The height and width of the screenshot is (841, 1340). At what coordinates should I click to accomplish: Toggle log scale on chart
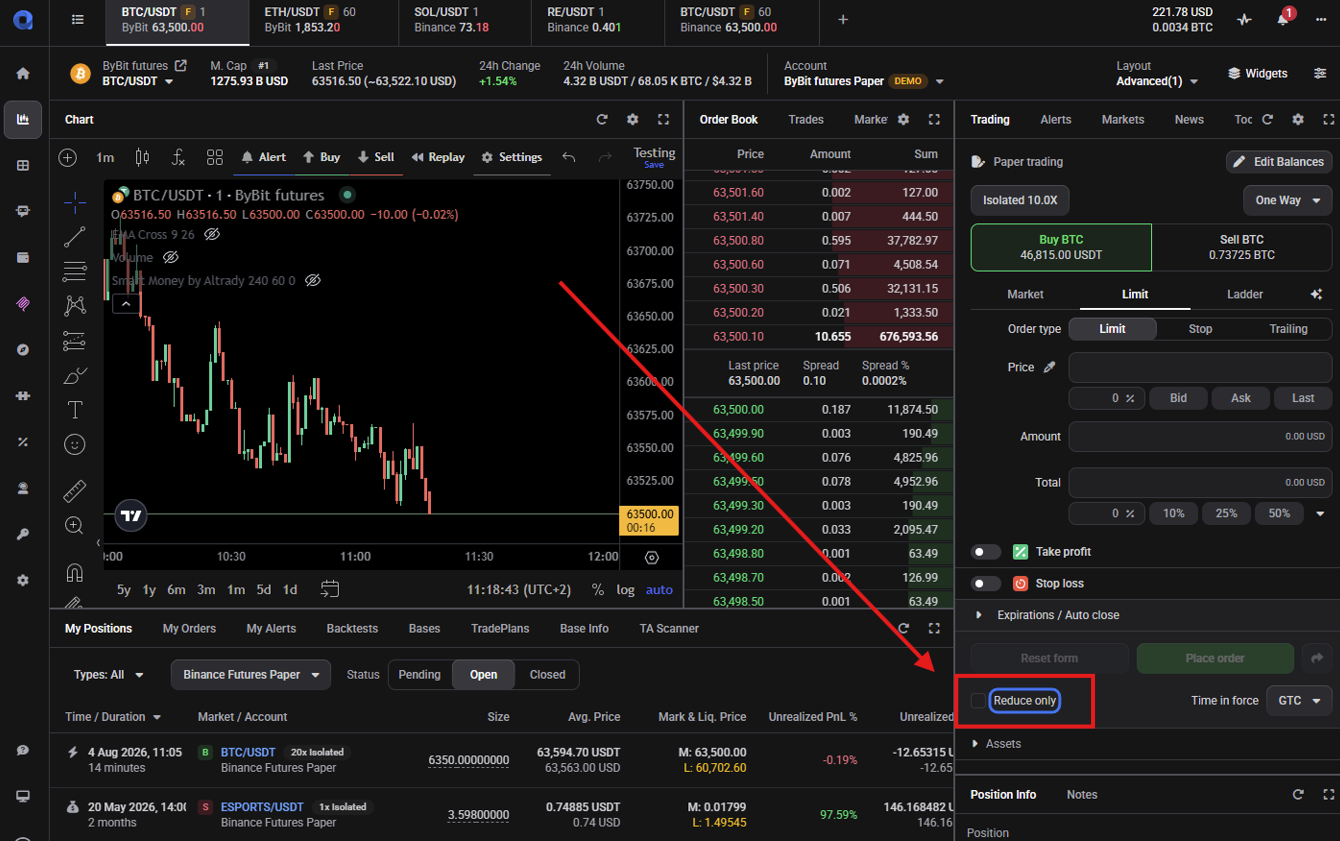625,589
